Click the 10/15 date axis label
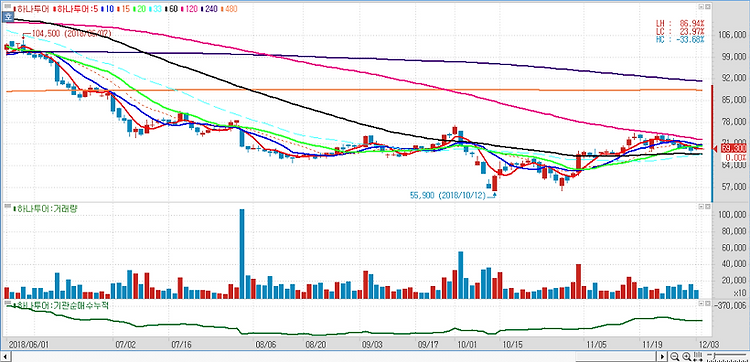This screenshot has height=362, width=750. click(513, 343)
